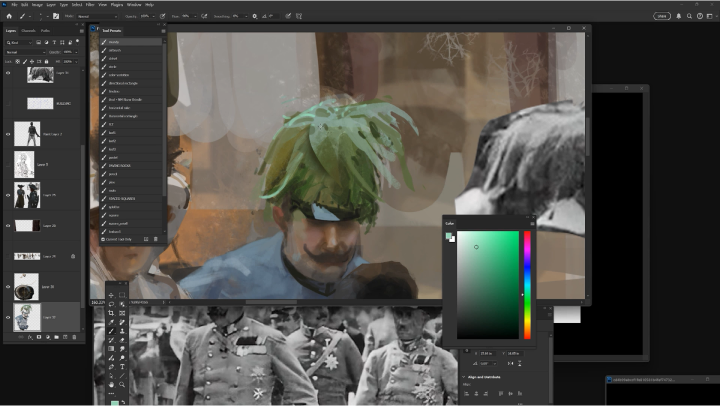Select the Move tool in the toolbox

click(x=111, y=295)
